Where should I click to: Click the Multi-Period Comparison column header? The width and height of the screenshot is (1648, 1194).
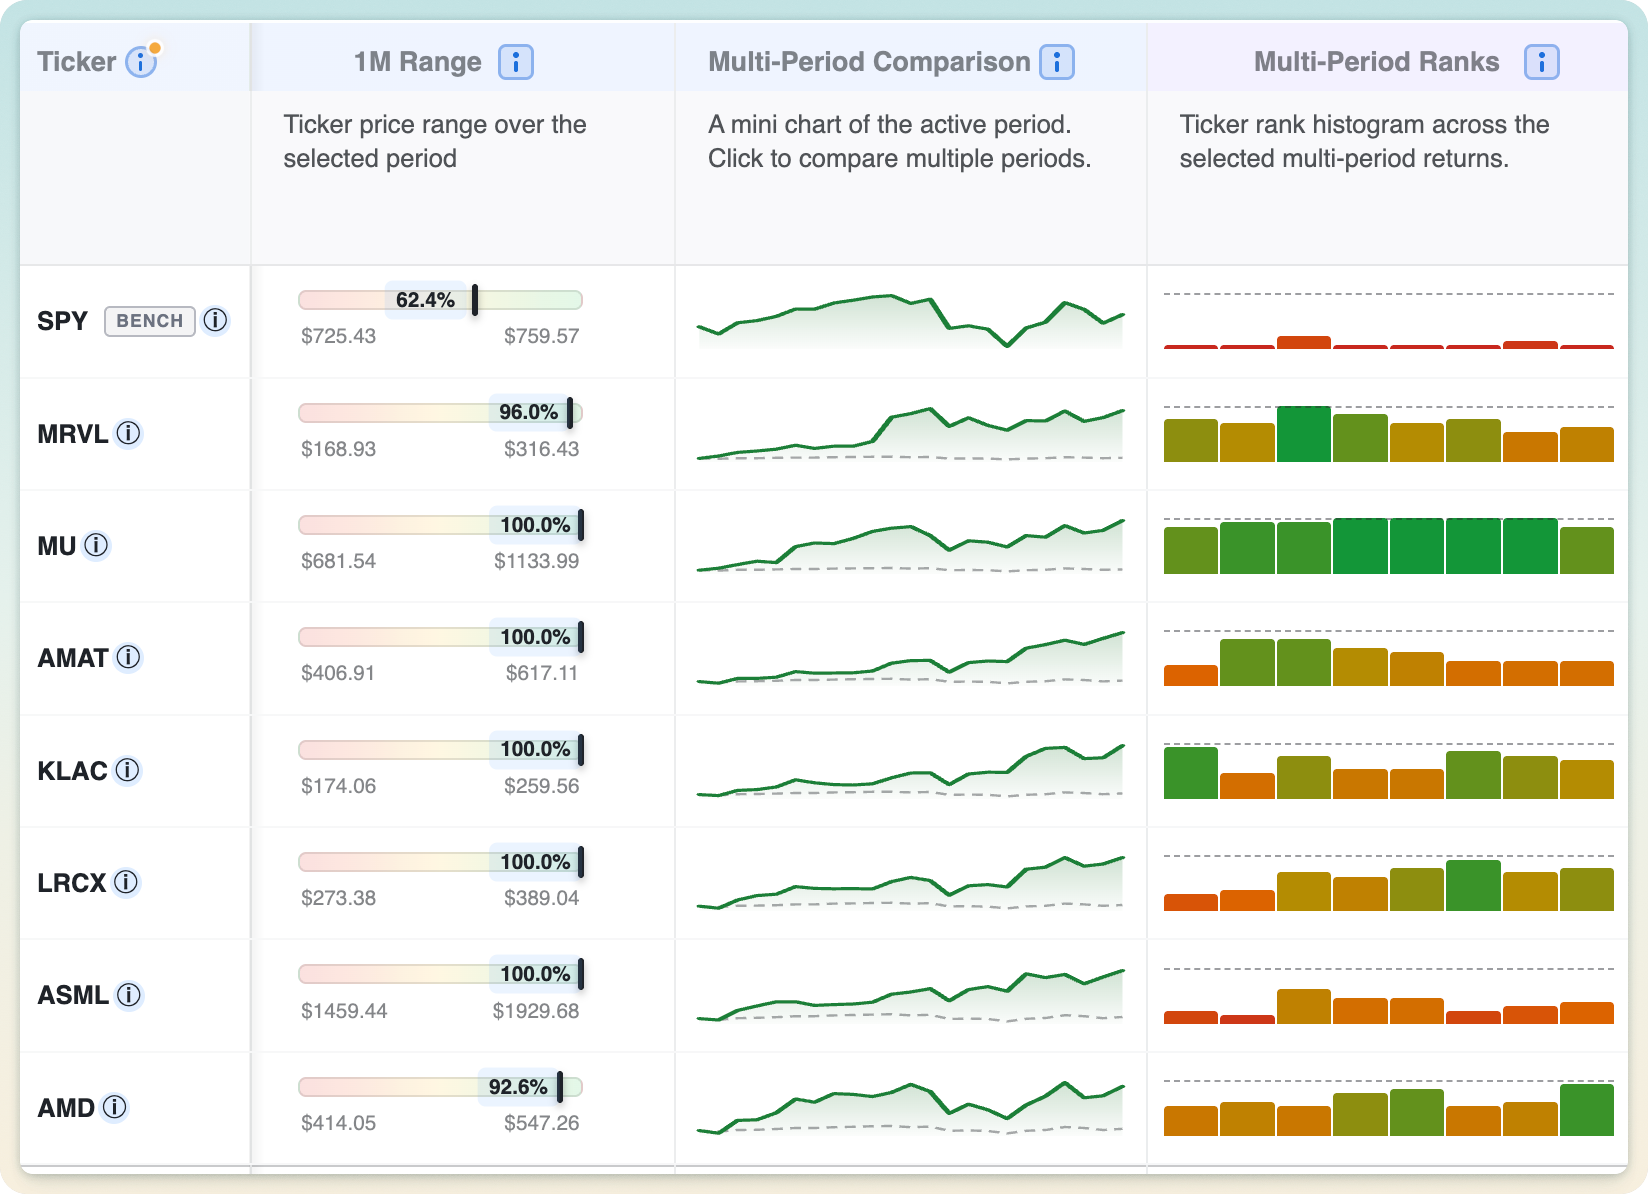pos(869,62)
